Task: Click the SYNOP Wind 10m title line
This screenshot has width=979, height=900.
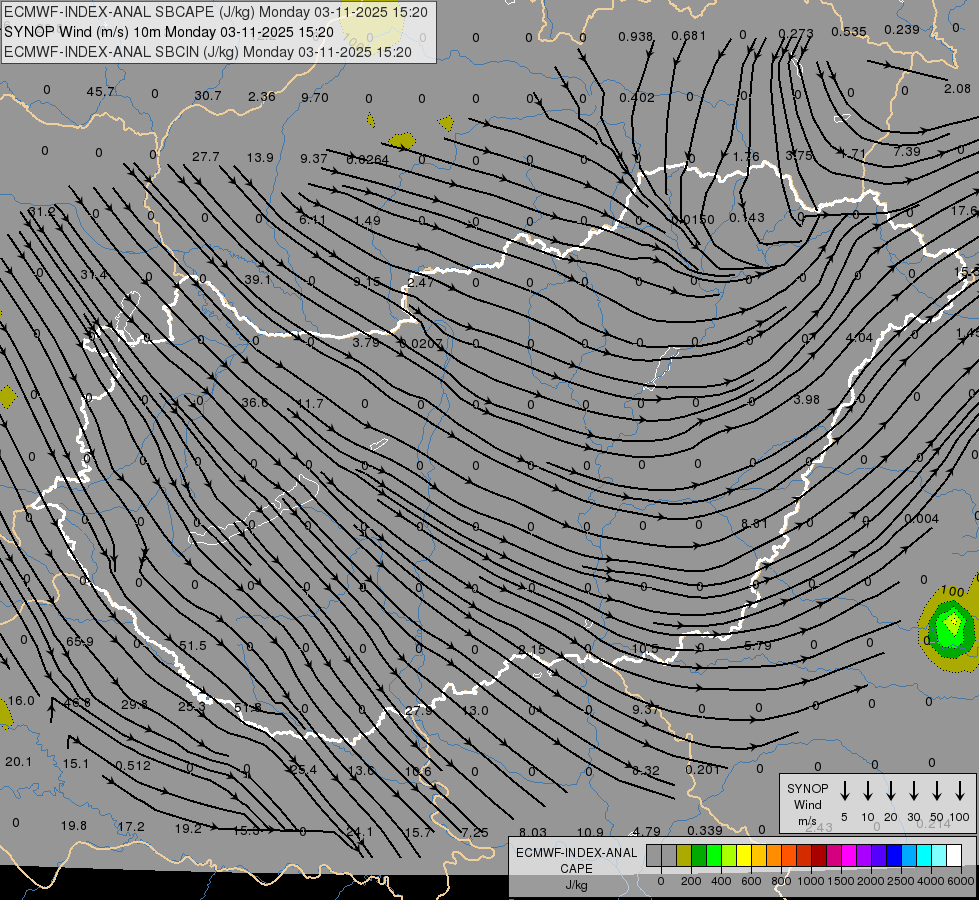Action: click(169, 32)
